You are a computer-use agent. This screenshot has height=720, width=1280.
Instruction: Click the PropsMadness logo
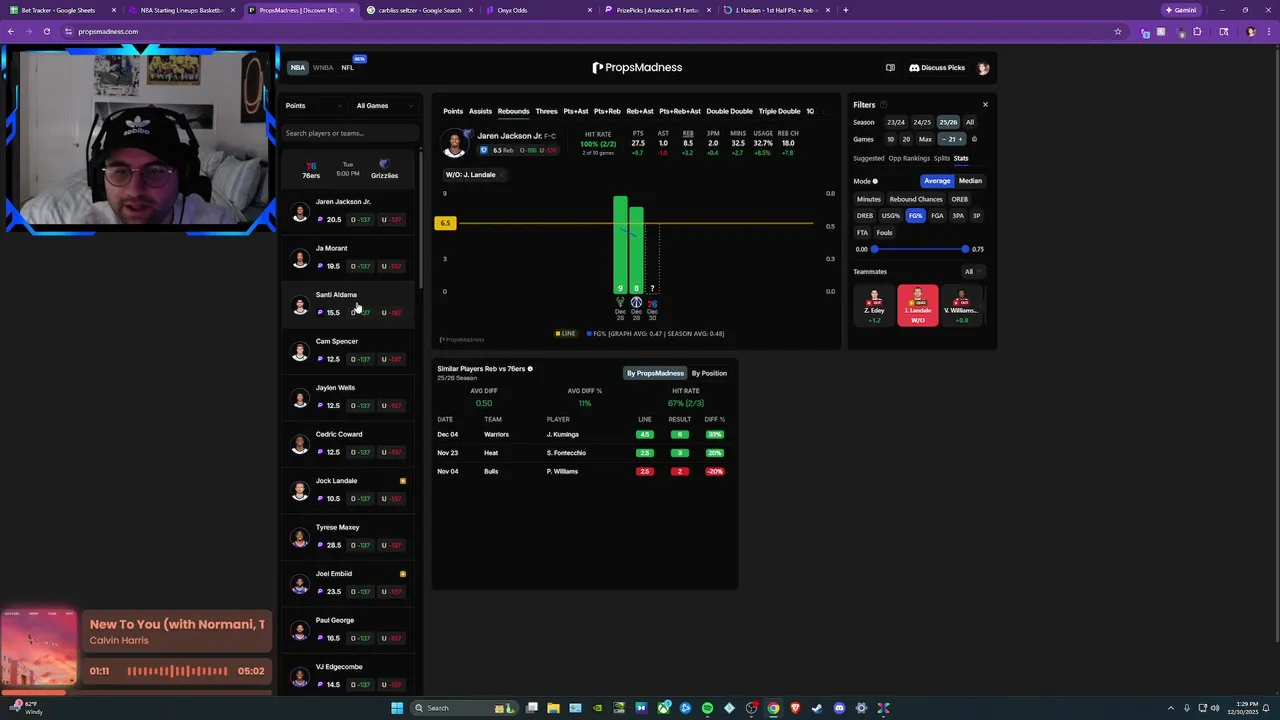point(637,68)
